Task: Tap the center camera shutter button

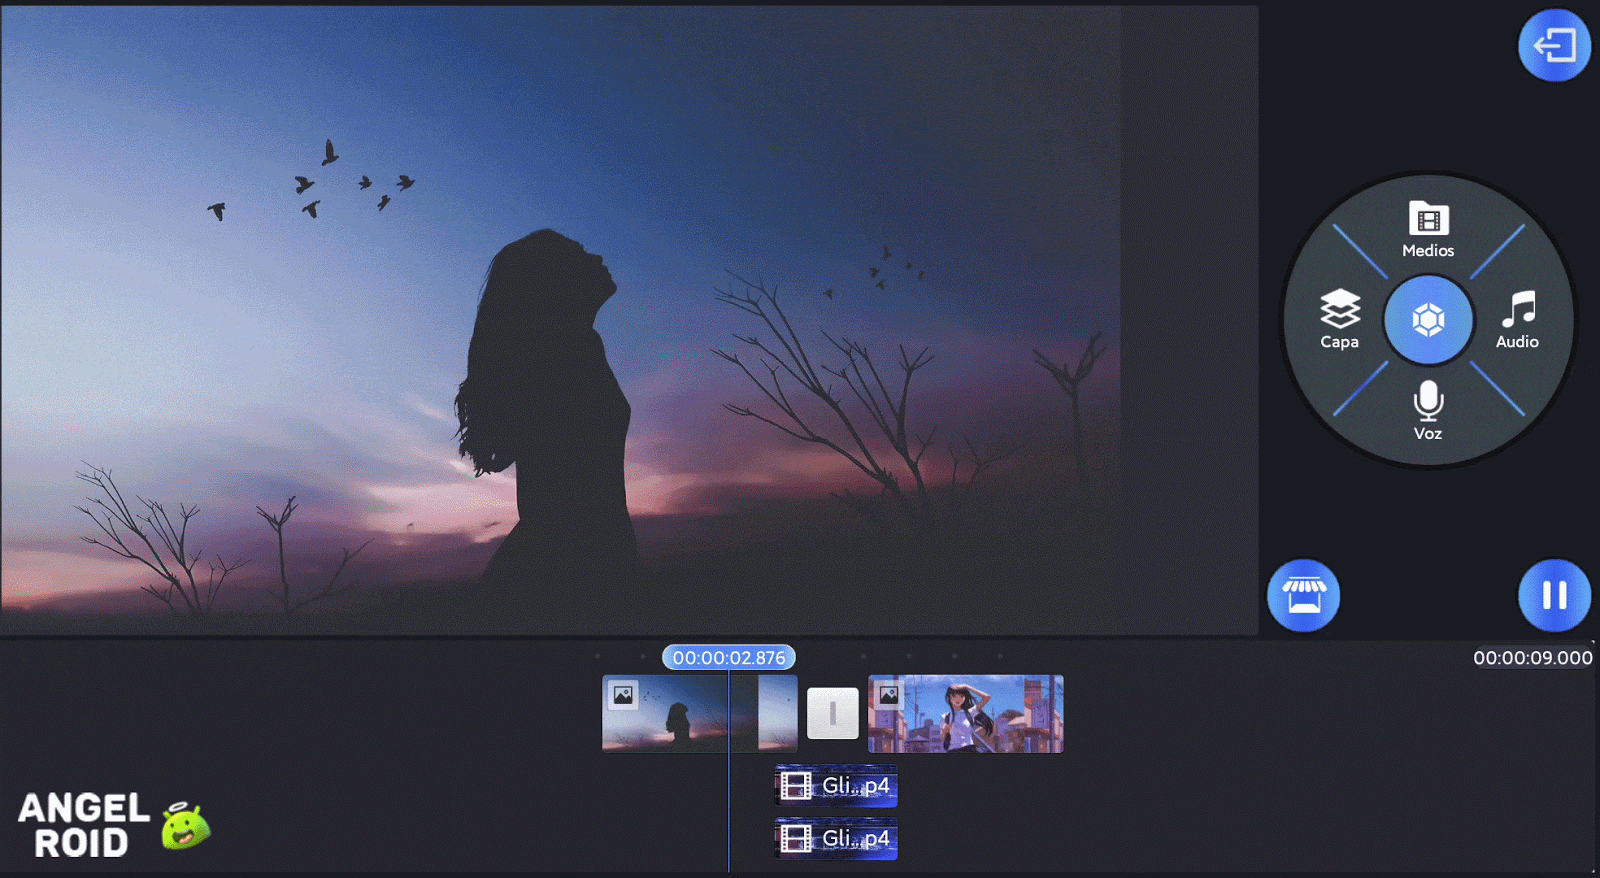Action: point(1428,320)
